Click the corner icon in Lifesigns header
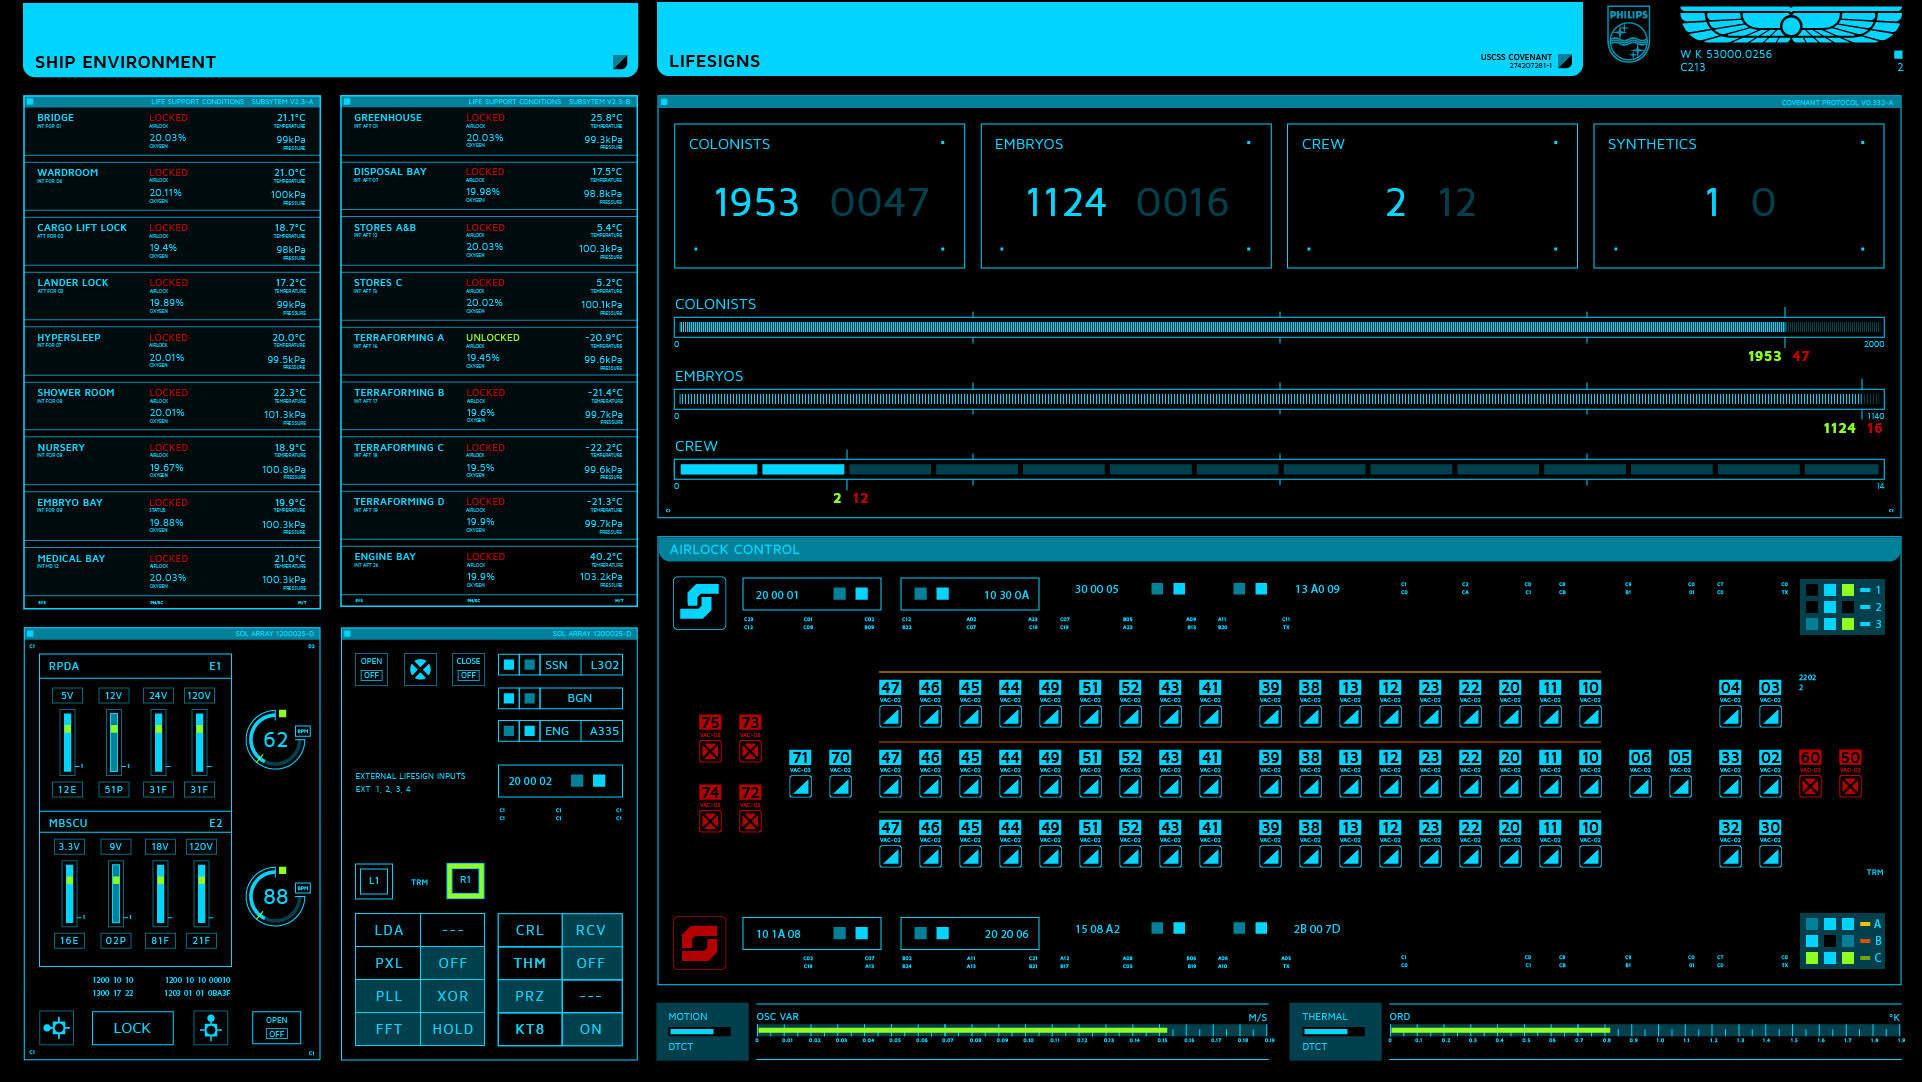1922x1082 pixels. point(1565,61)
